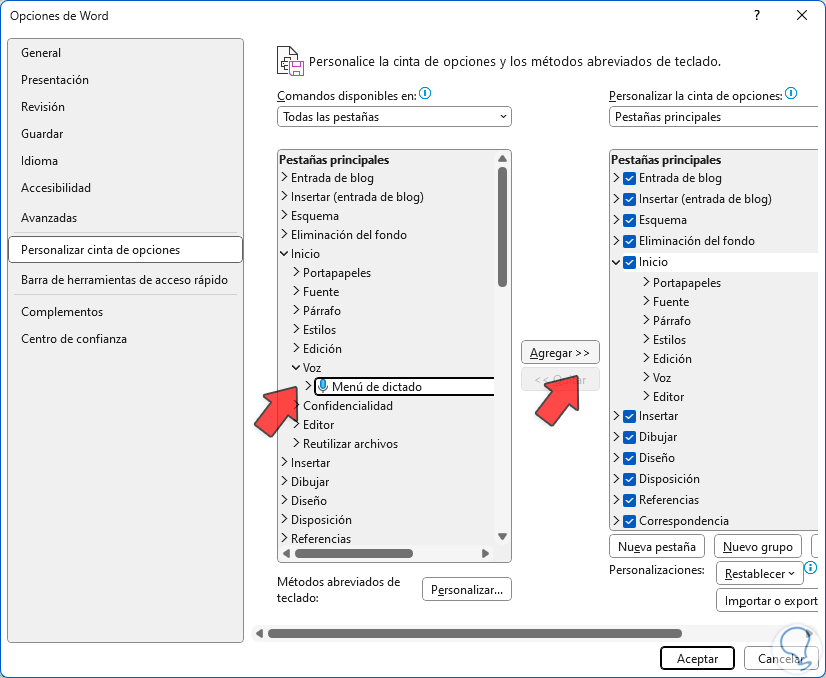Click the left arrow of the bottom dialog scrollbar
Image resolution: width=826 pixels, height=678 pixels.
[x=259, y=633]
